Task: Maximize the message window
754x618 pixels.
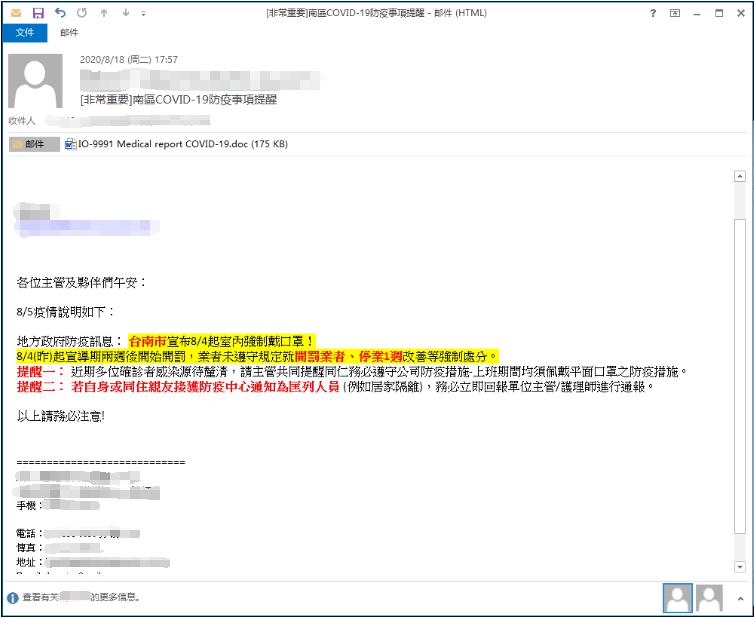Action: click(719, 13)
